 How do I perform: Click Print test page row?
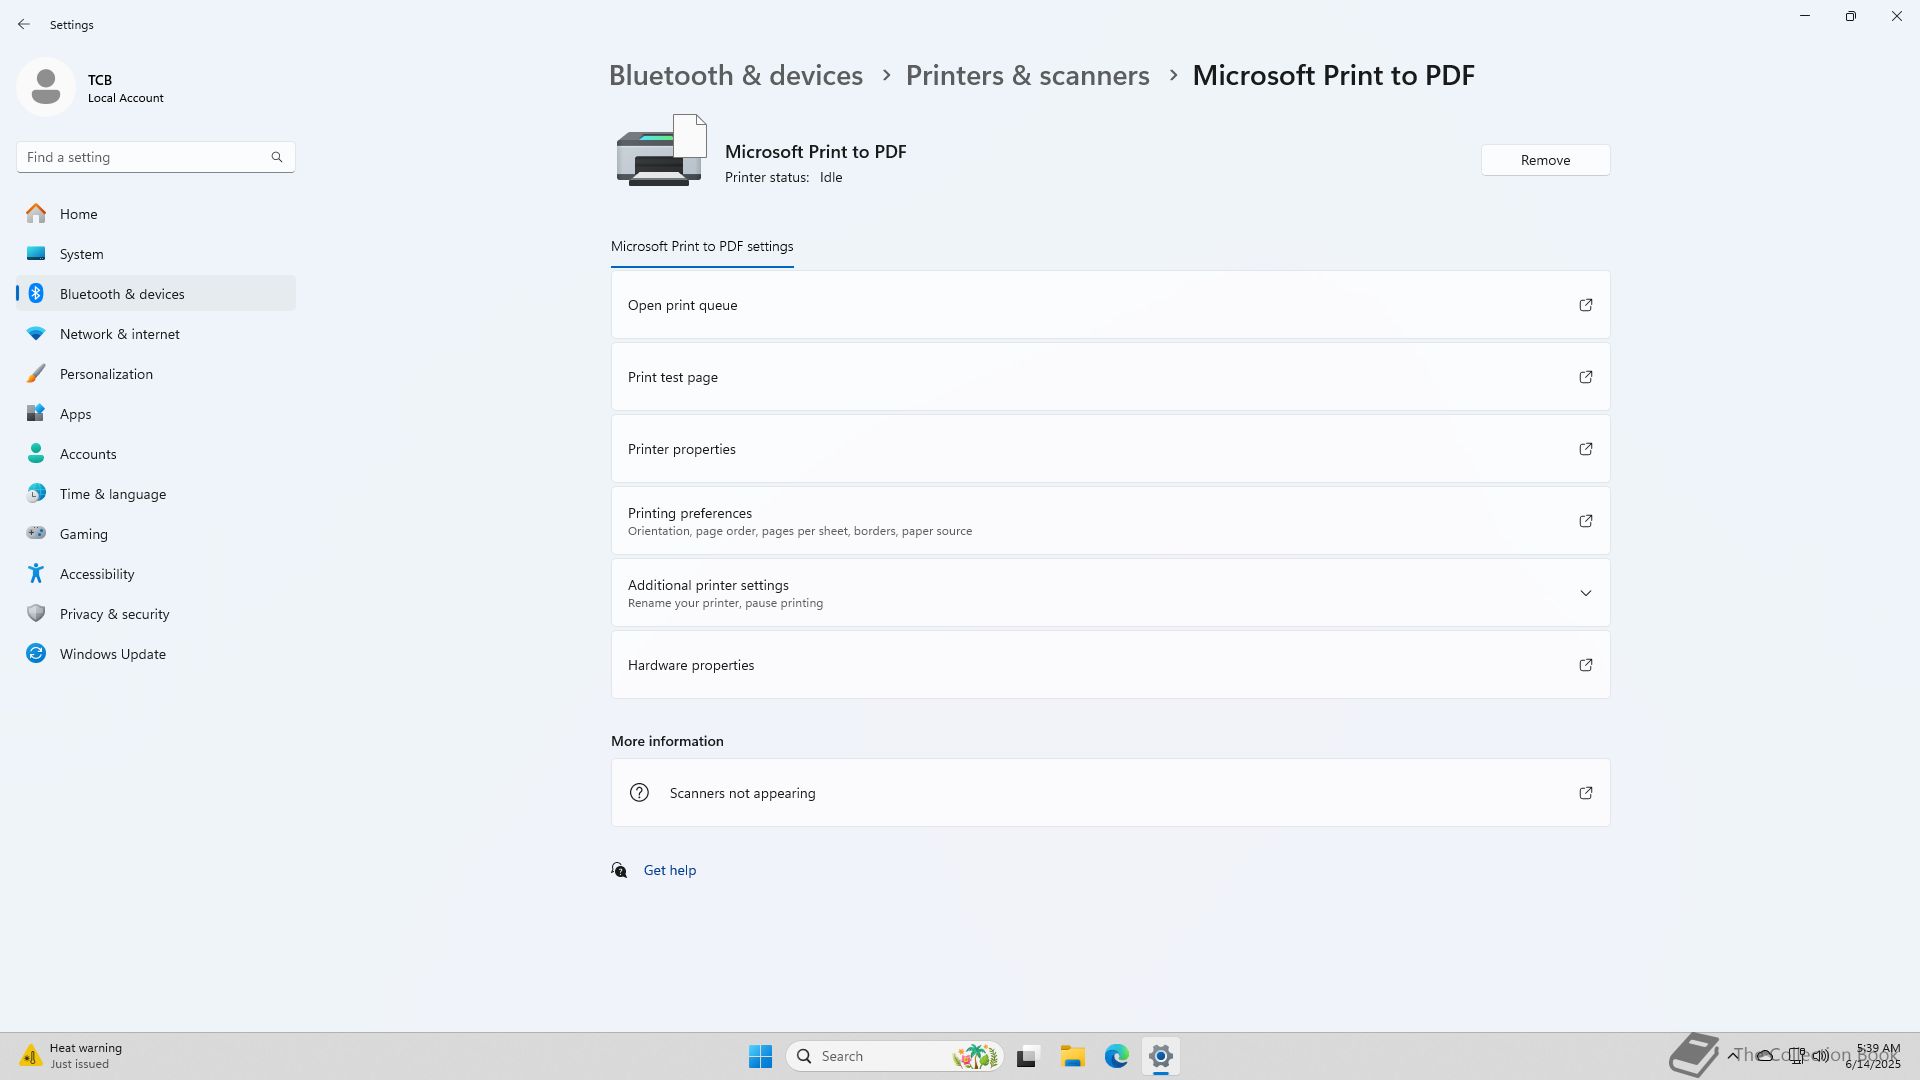click(x=1110, y=377)
